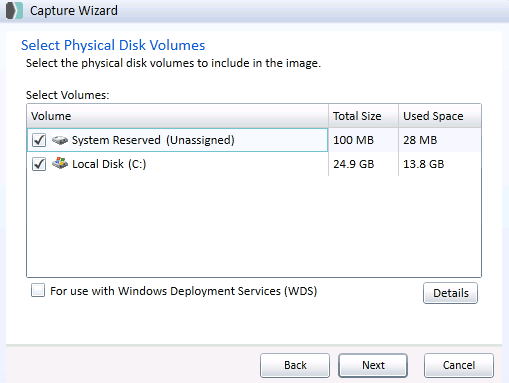The image size is (509, 383).
Task: Cancel the Capture Wizard
Action: (x=459, y=365)
